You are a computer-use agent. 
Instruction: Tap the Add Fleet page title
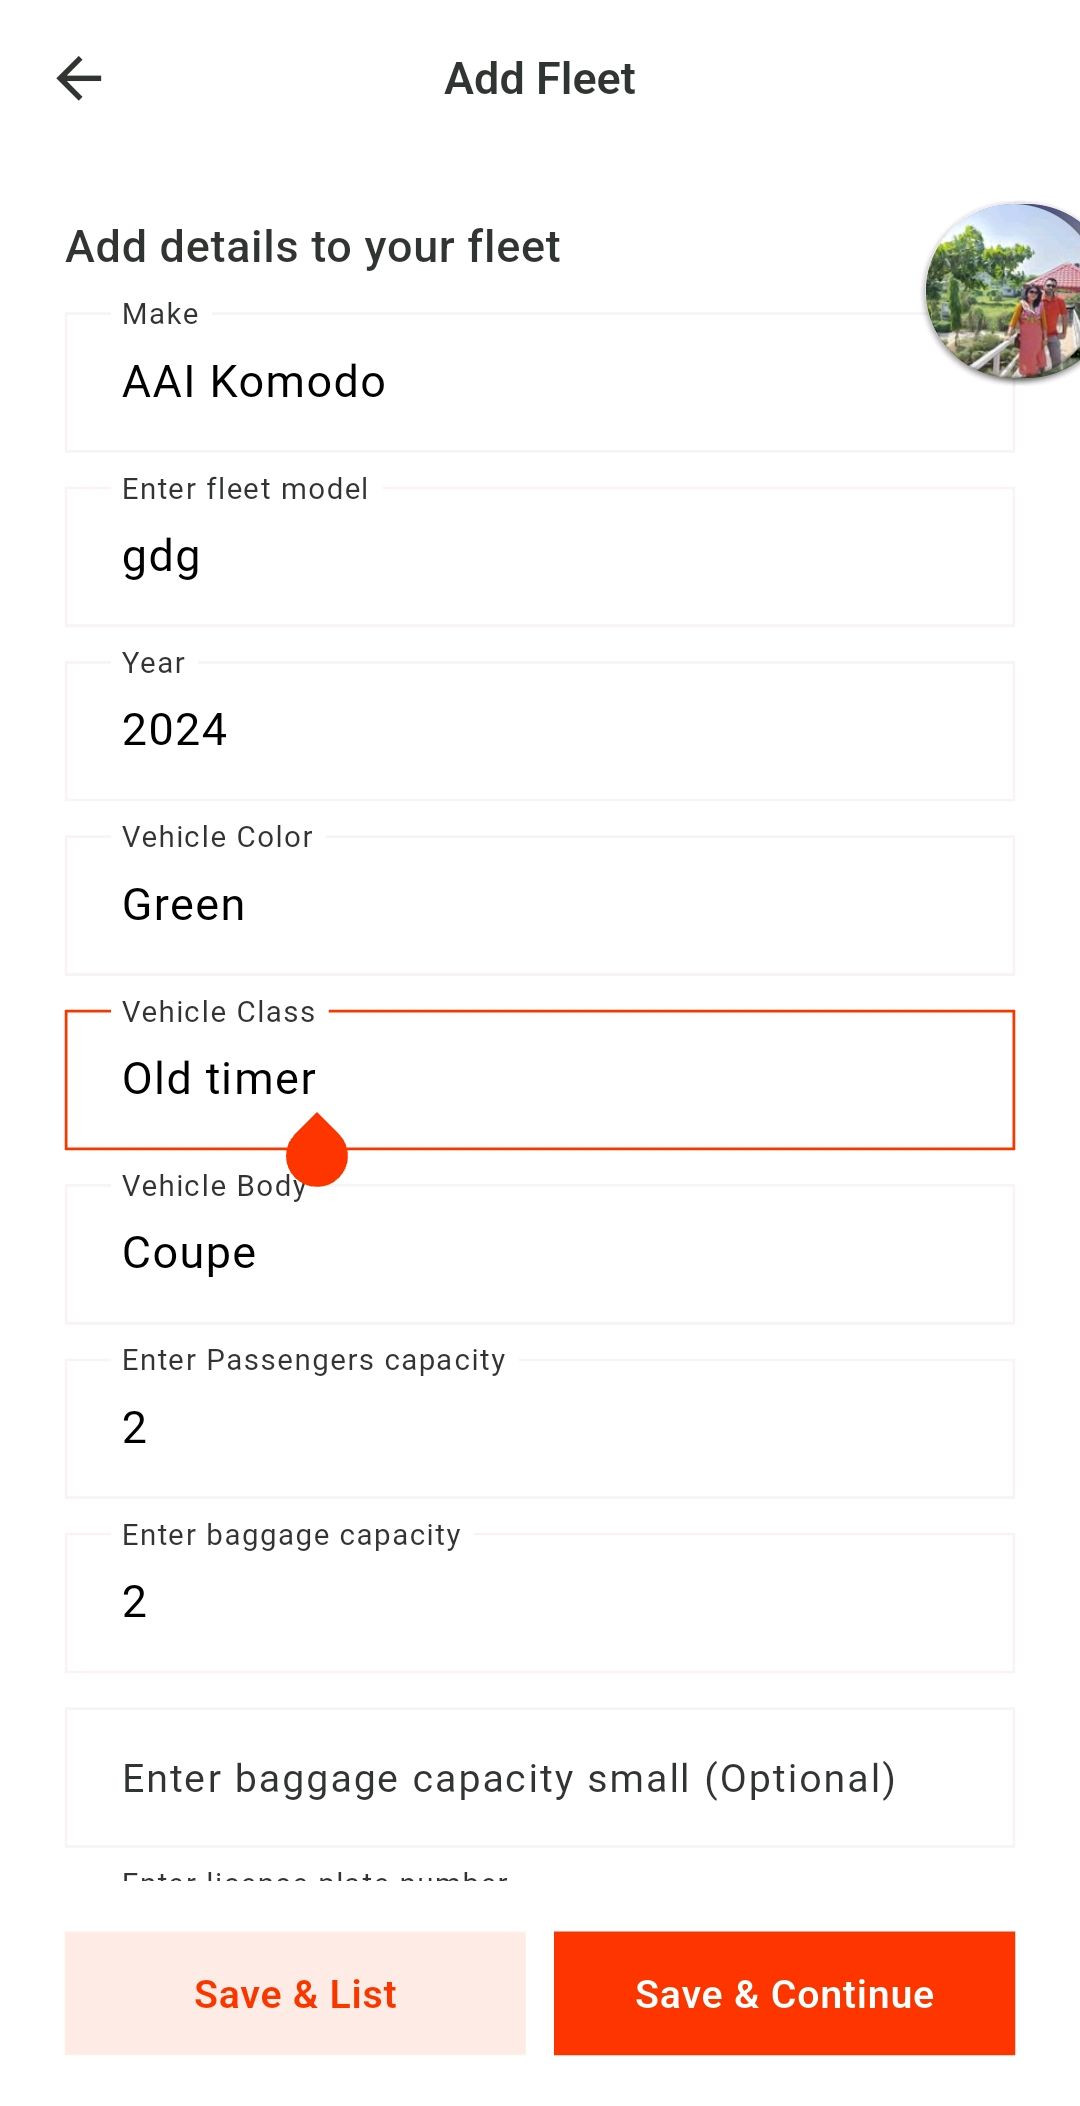coord(540,79)
